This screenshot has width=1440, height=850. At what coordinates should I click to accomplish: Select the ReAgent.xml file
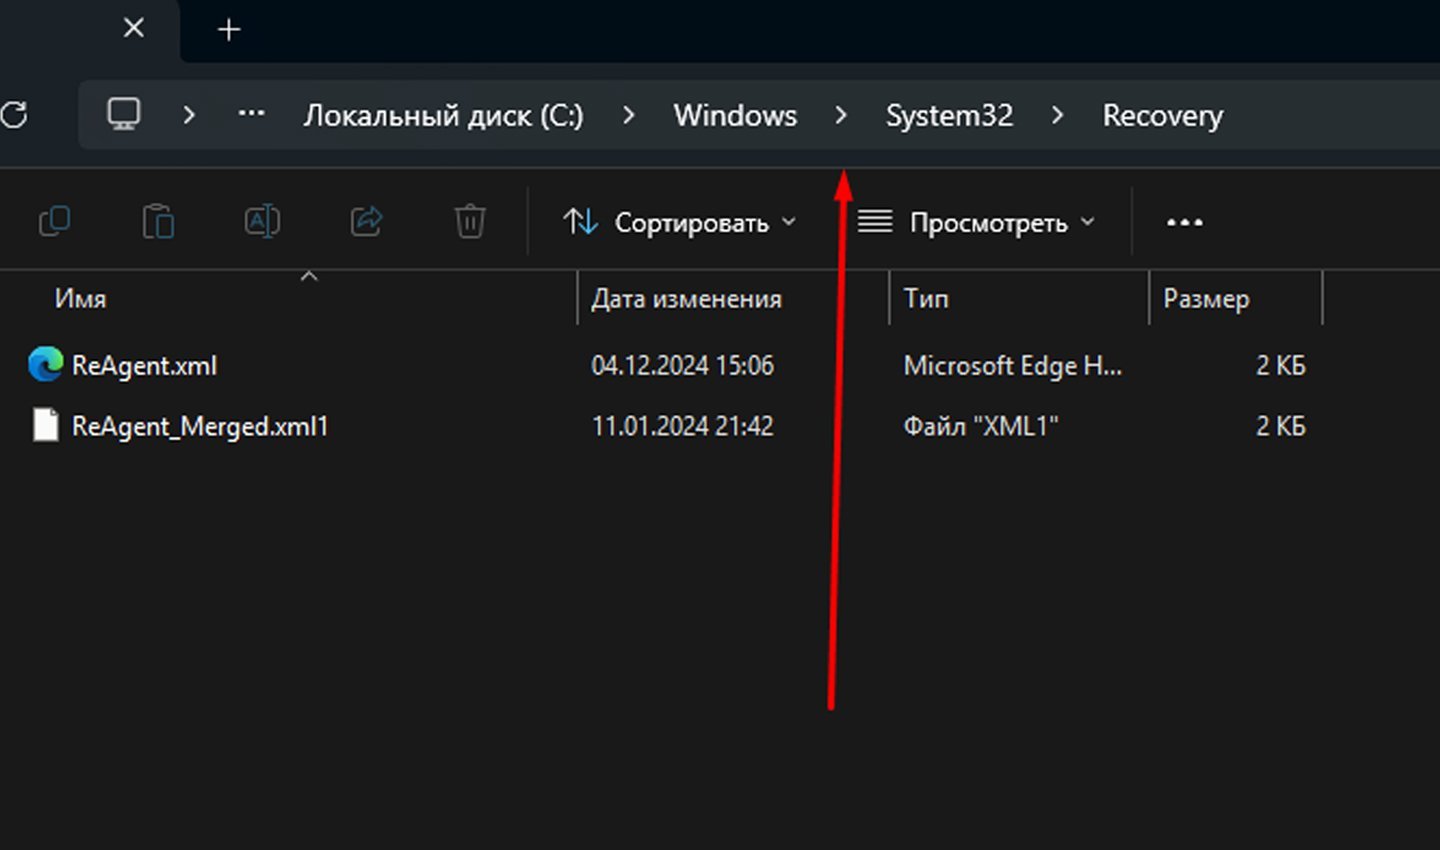click(x=144, y=366)
